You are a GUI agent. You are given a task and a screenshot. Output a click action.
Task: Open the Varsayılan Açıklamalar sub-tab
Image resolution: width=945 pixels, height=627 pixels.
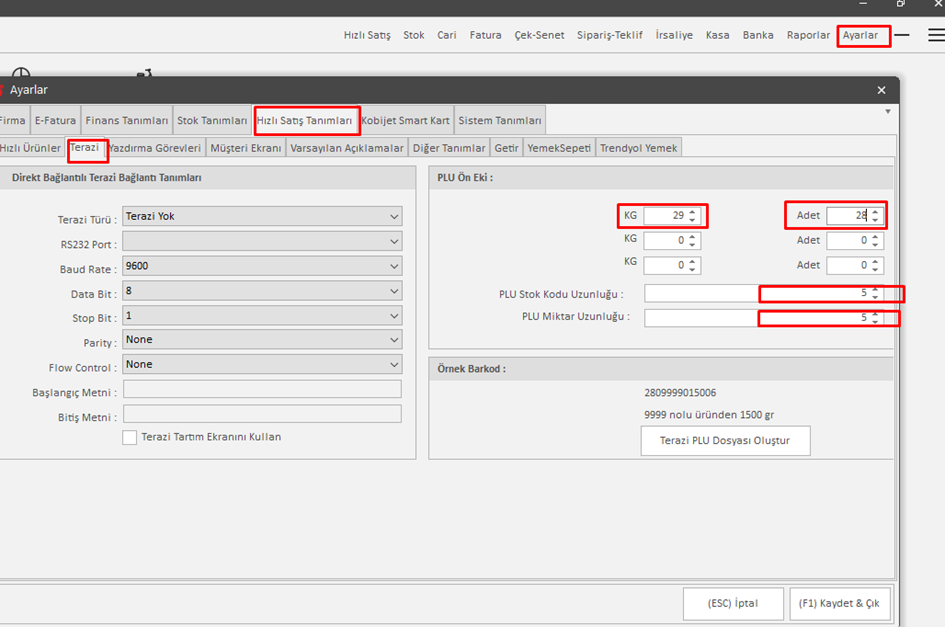(x=347, y=148)
